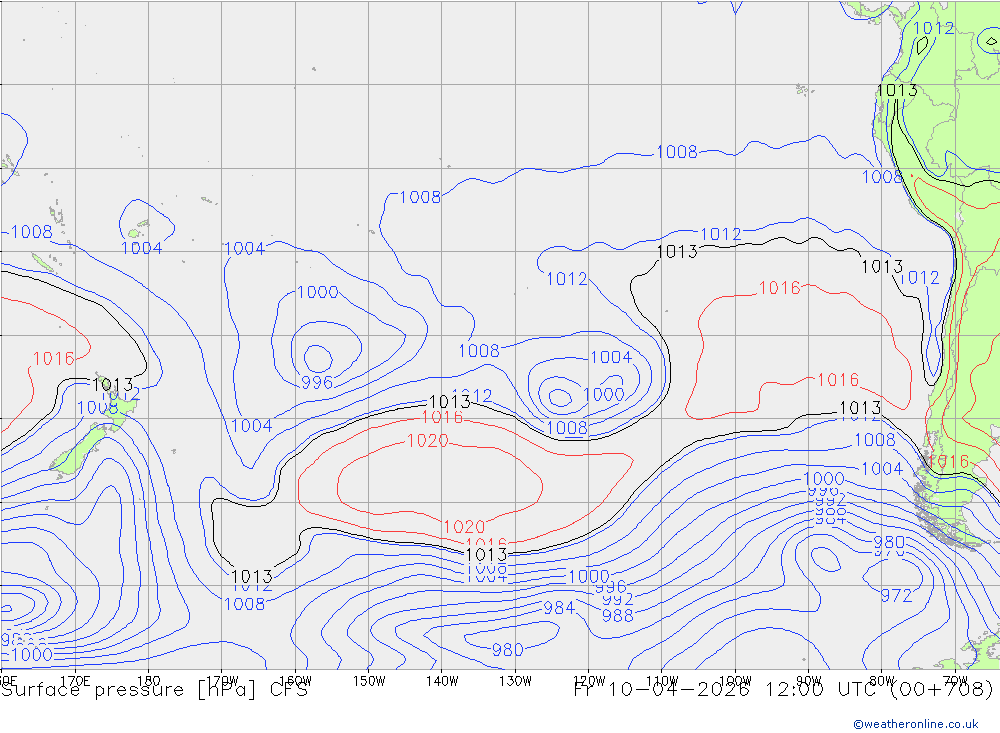Click the "150W" longitude axis label
Viewport: 1000px width, 733px height.
(x=369, y=681)
